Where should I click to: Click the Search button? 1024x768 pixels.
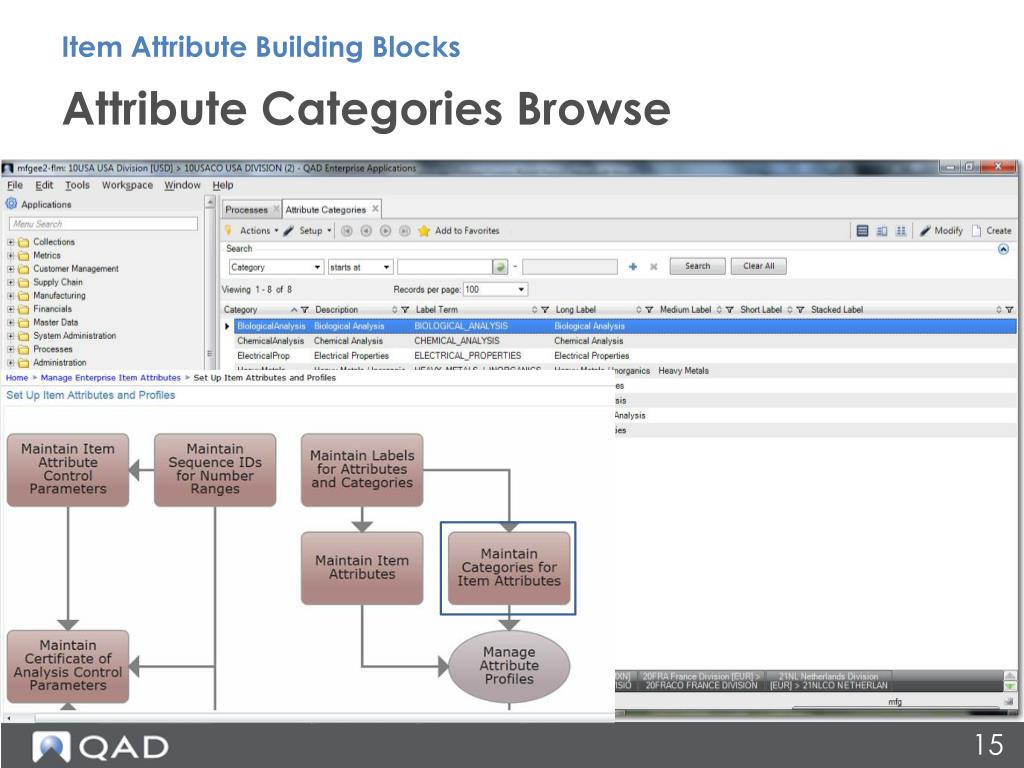coord(697,266)
